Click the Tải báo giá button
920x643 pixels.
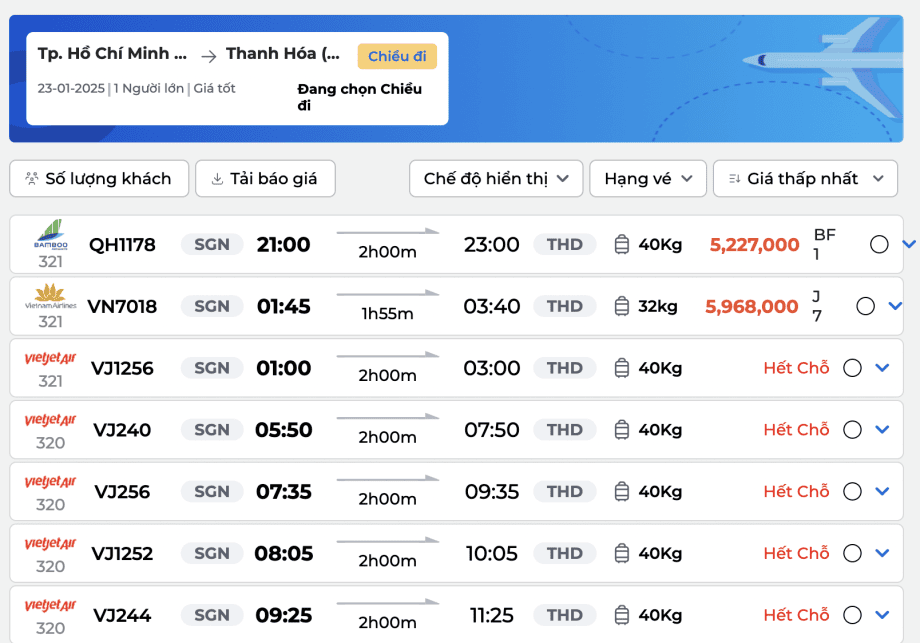click(x=265, y=179)
